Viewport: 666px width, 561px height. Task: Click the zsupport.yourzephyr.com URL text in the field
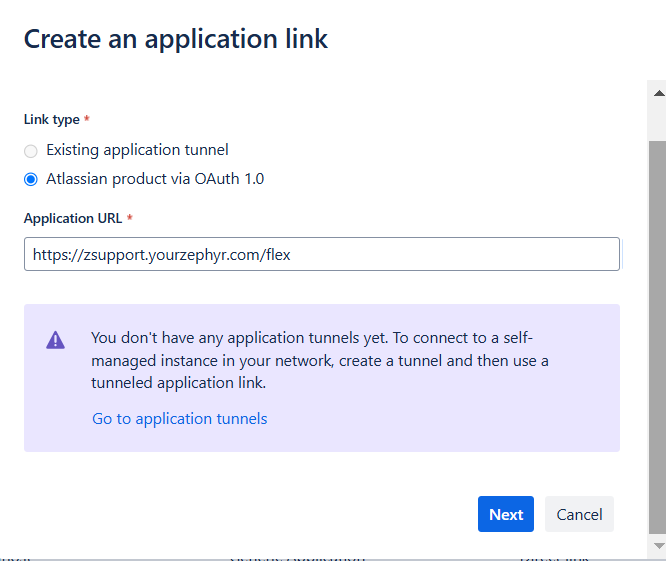coord(162,255)
